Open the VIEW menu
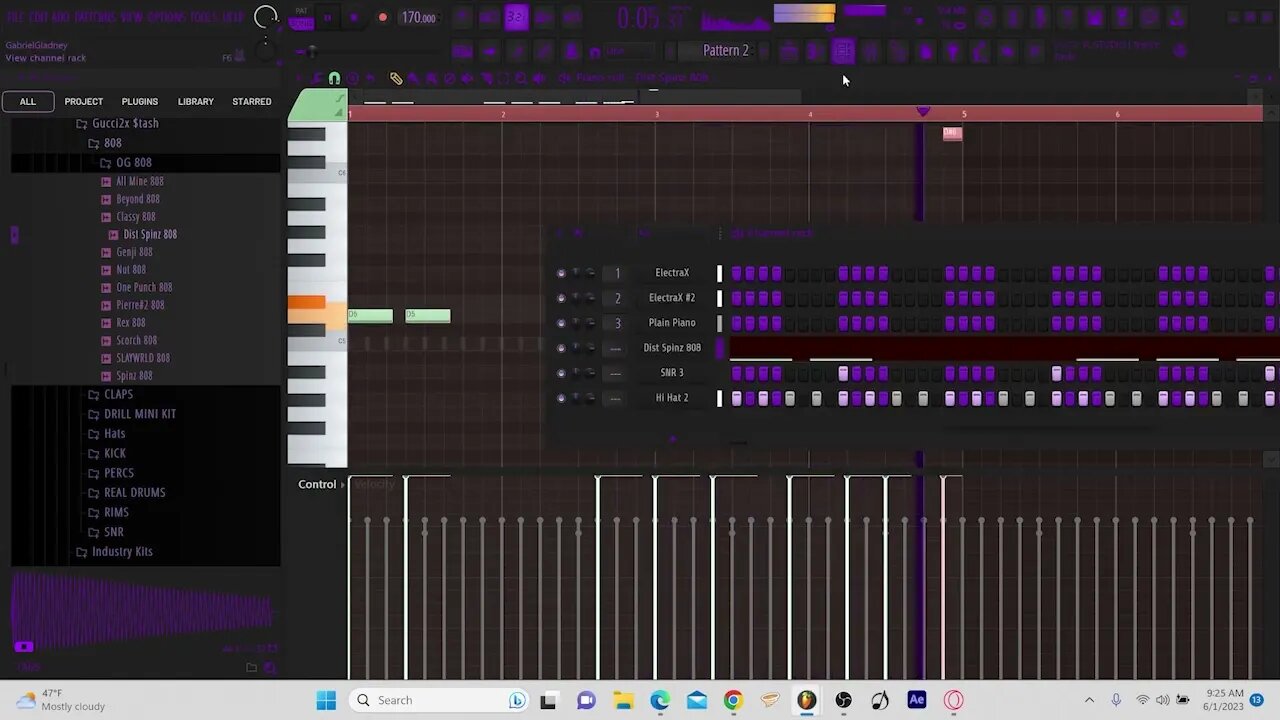This screenshot has width=1280, height=720. point(131,17)
